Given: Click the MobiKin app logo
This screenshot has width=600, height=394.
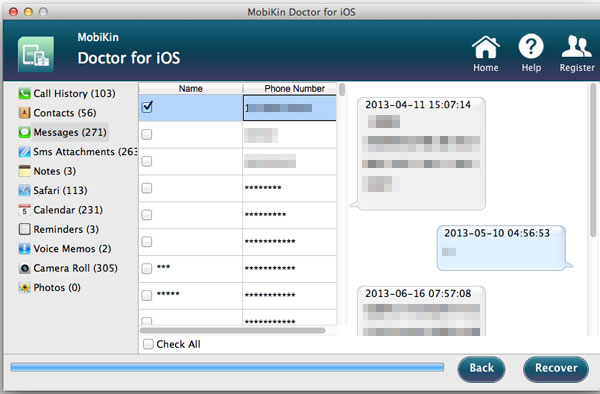Looking at the screenshot, I should pyautogui.click(x=36, y=54).
